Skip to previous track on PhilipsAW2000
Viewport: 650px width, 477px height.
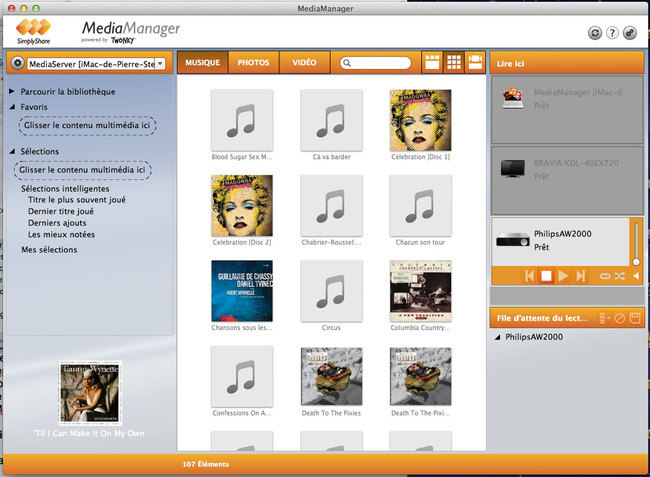tap(529, 276)
